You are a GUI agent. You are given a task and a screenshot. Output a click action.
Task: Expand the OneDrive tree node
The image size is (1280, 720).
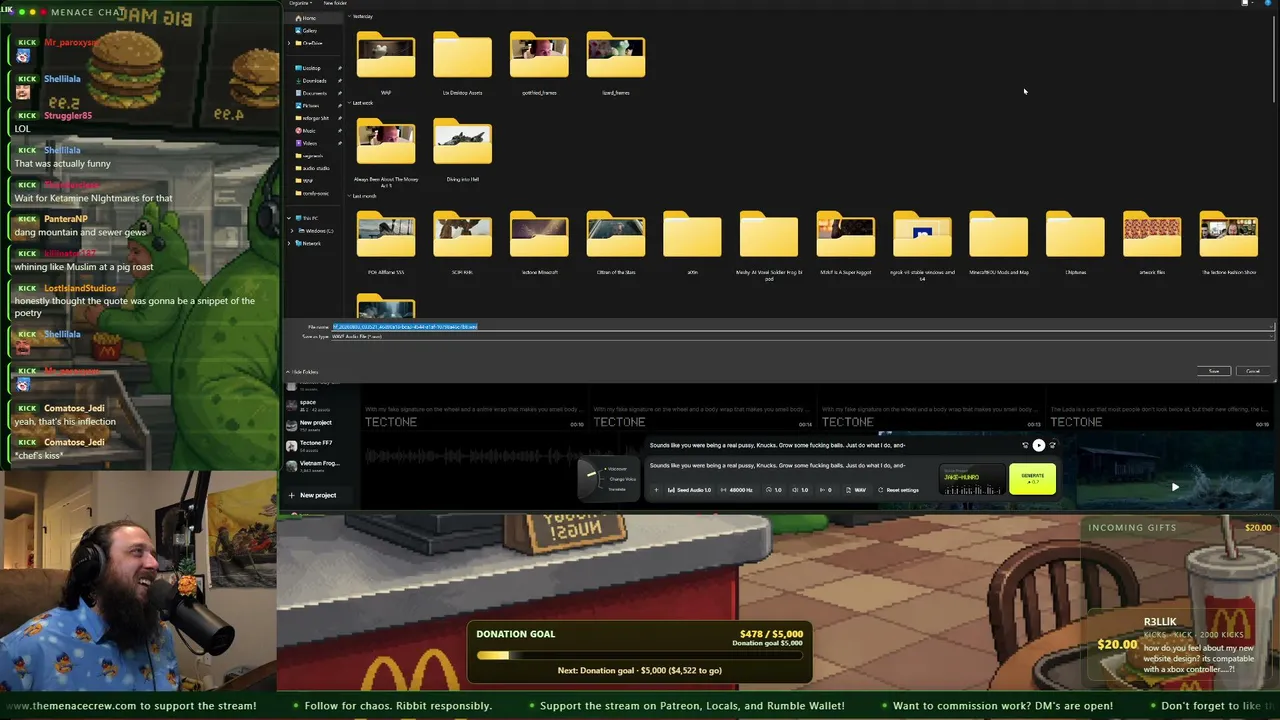(289, 43)
